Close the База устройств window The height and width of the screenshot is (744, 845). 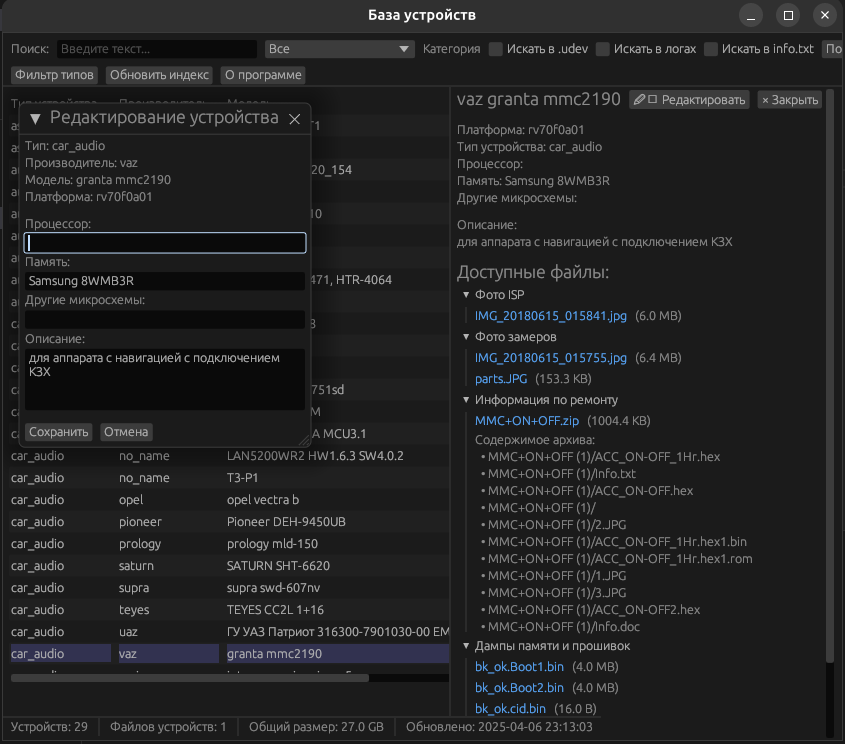[825, 16]
